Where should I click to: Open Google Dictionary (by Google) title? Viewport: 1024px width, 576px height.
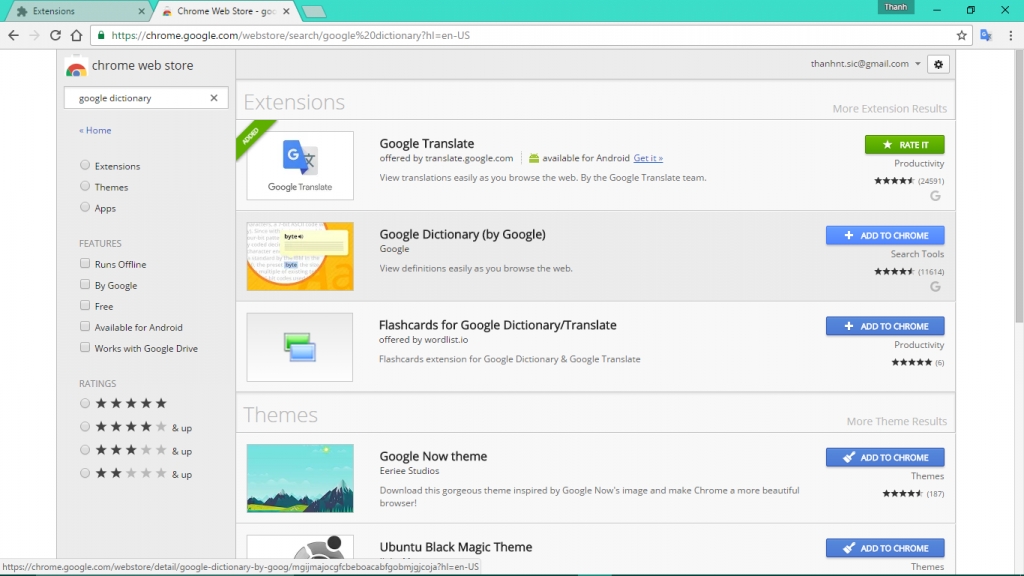462,234
